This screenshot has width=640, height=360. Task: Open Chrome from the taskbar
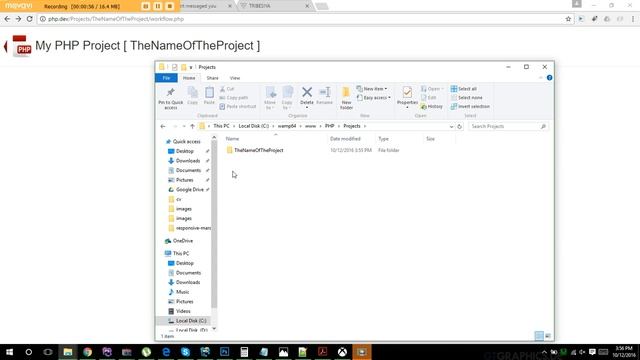pyautogui.click(x=87, y=352)
